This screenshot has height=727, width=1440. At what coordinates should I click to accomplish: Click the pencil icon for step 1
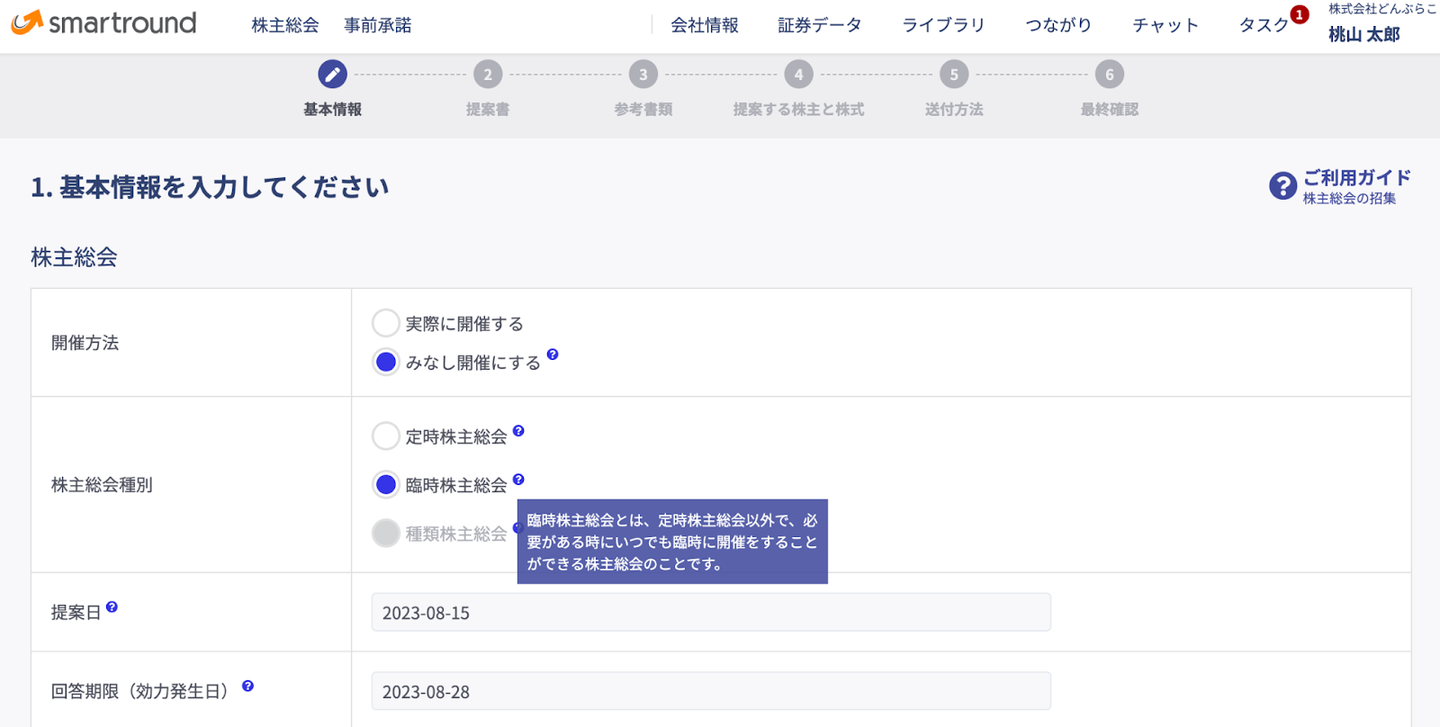pos(333,74)
